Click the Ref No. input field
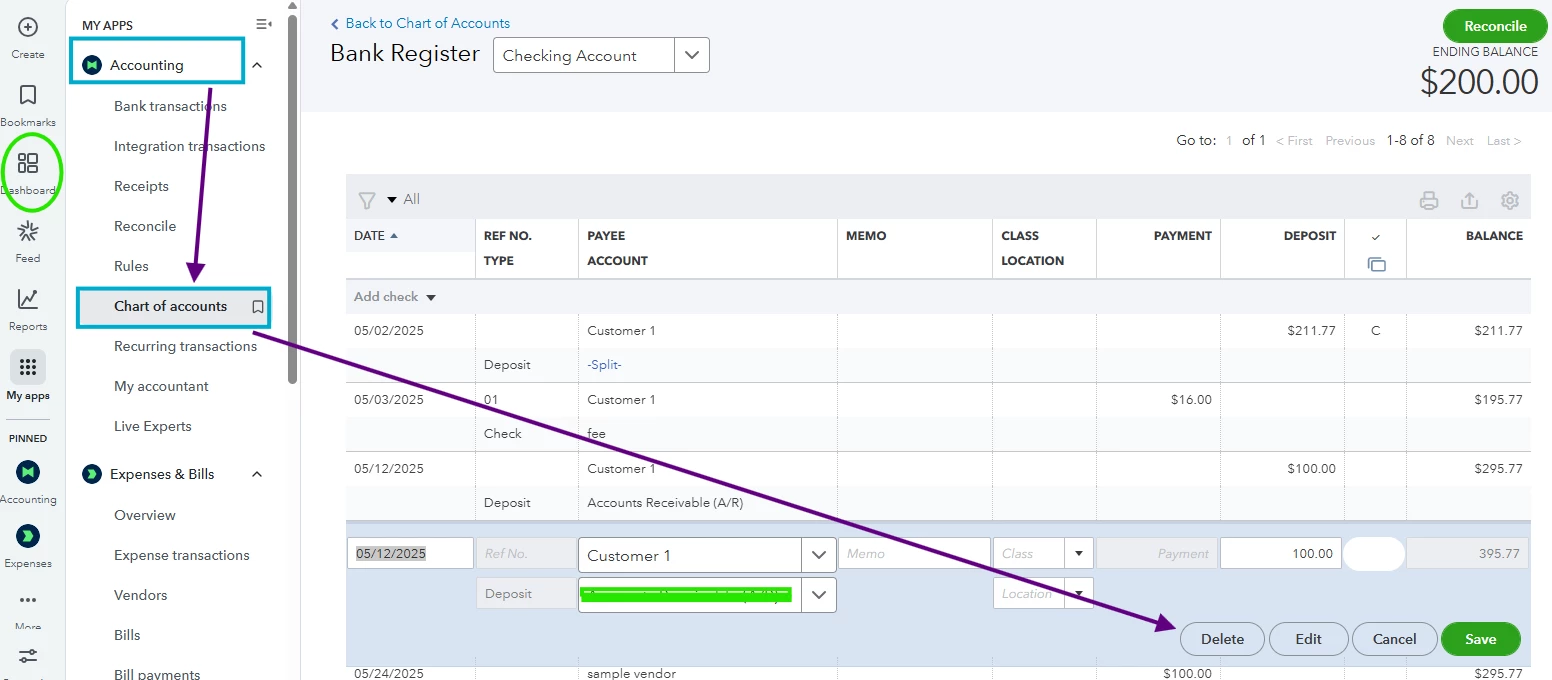 pos(526,553)
